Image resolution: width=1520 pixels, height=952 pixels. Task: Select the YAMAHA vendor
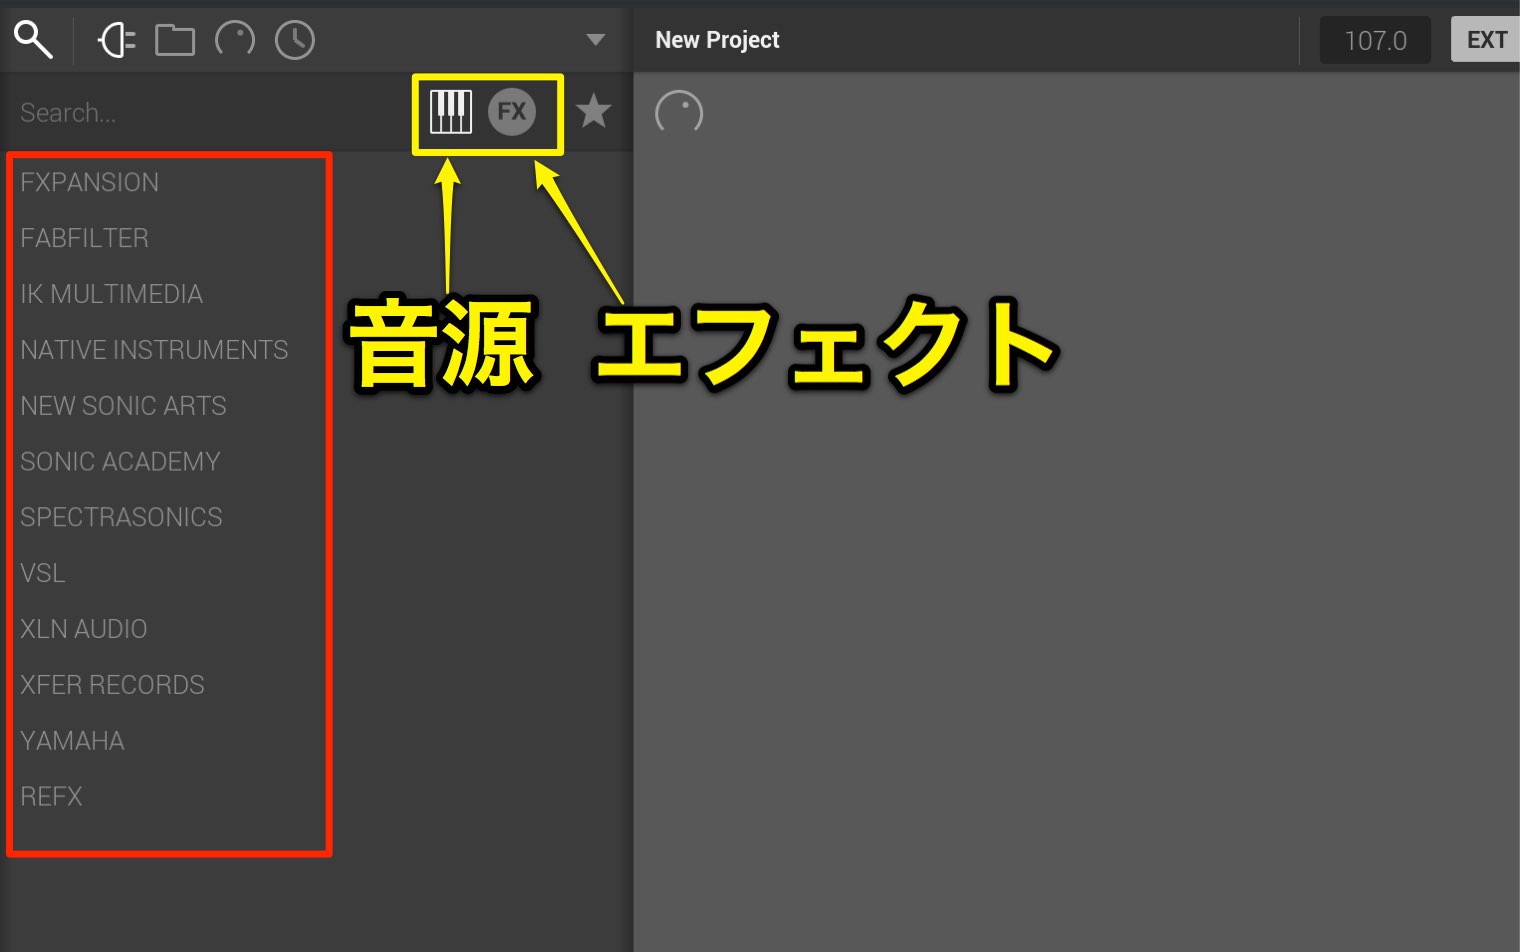(x=73, y=741)
